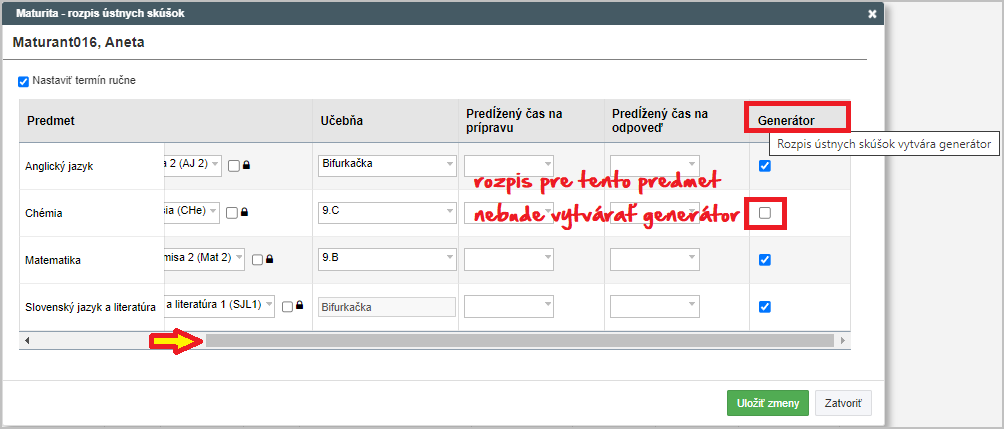Tick lock checkbox beside SJL1 komisia
This screenshot has height=429, width=1004.
tap(287, 307)
